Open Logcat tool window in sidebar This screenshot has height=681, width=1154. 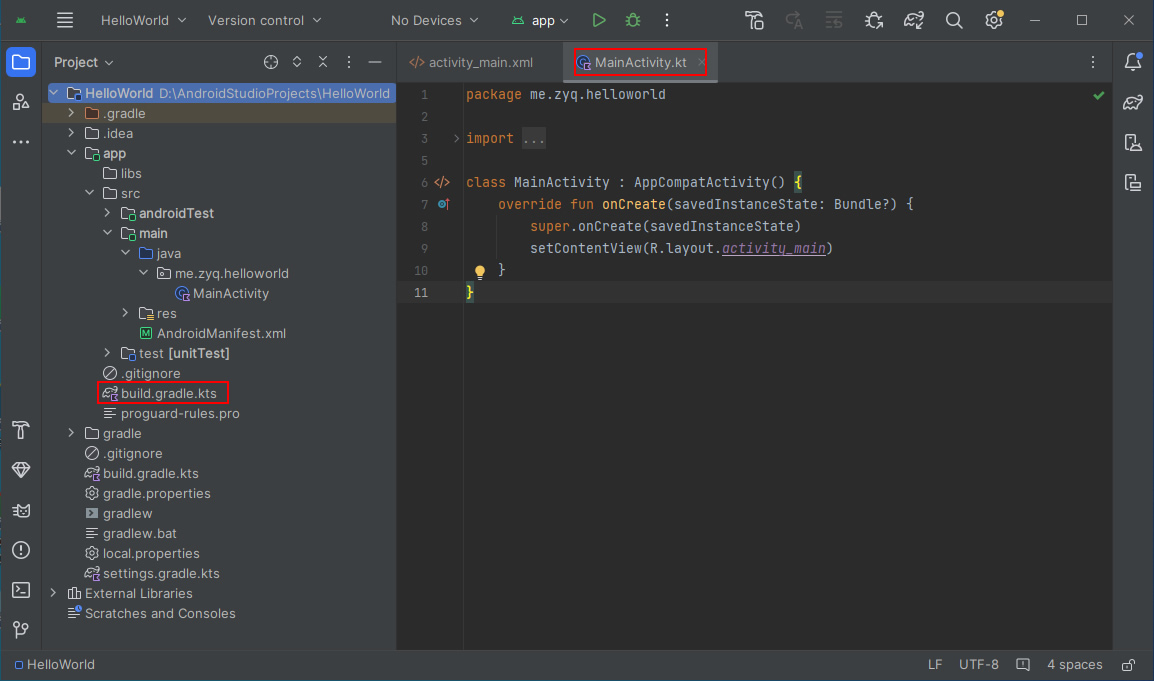21,511
